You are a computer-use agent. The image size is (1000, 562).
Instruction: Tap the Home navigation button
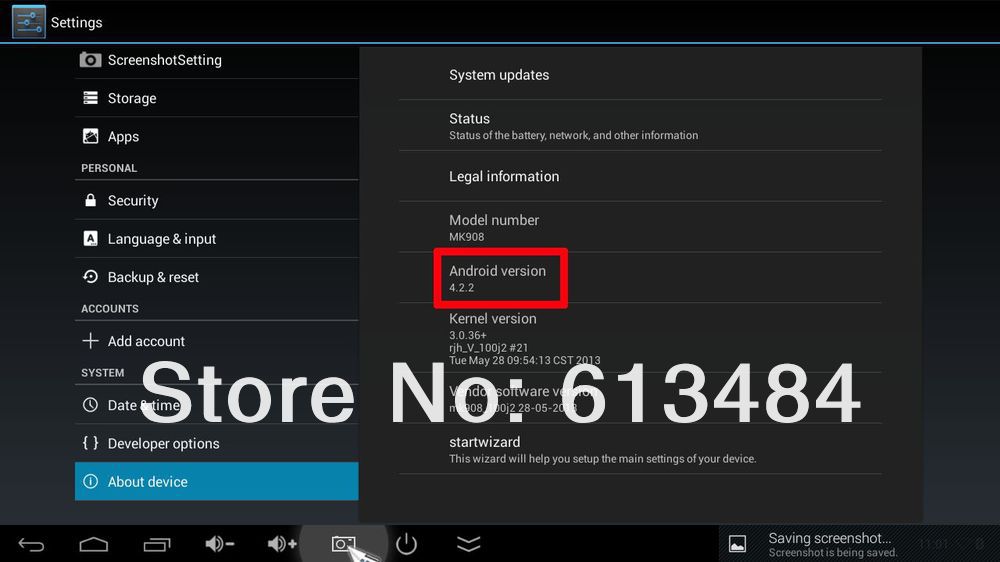click(94, 544)
